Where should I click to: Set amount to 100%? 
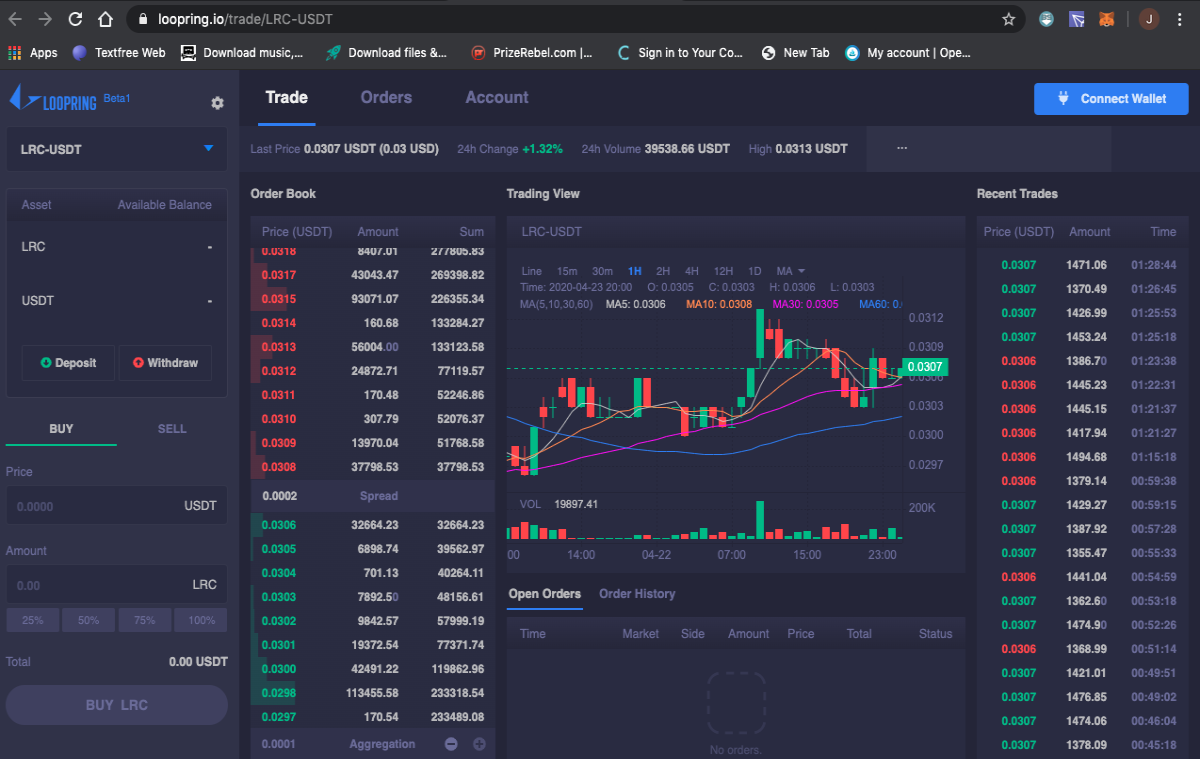coord(201,620)
